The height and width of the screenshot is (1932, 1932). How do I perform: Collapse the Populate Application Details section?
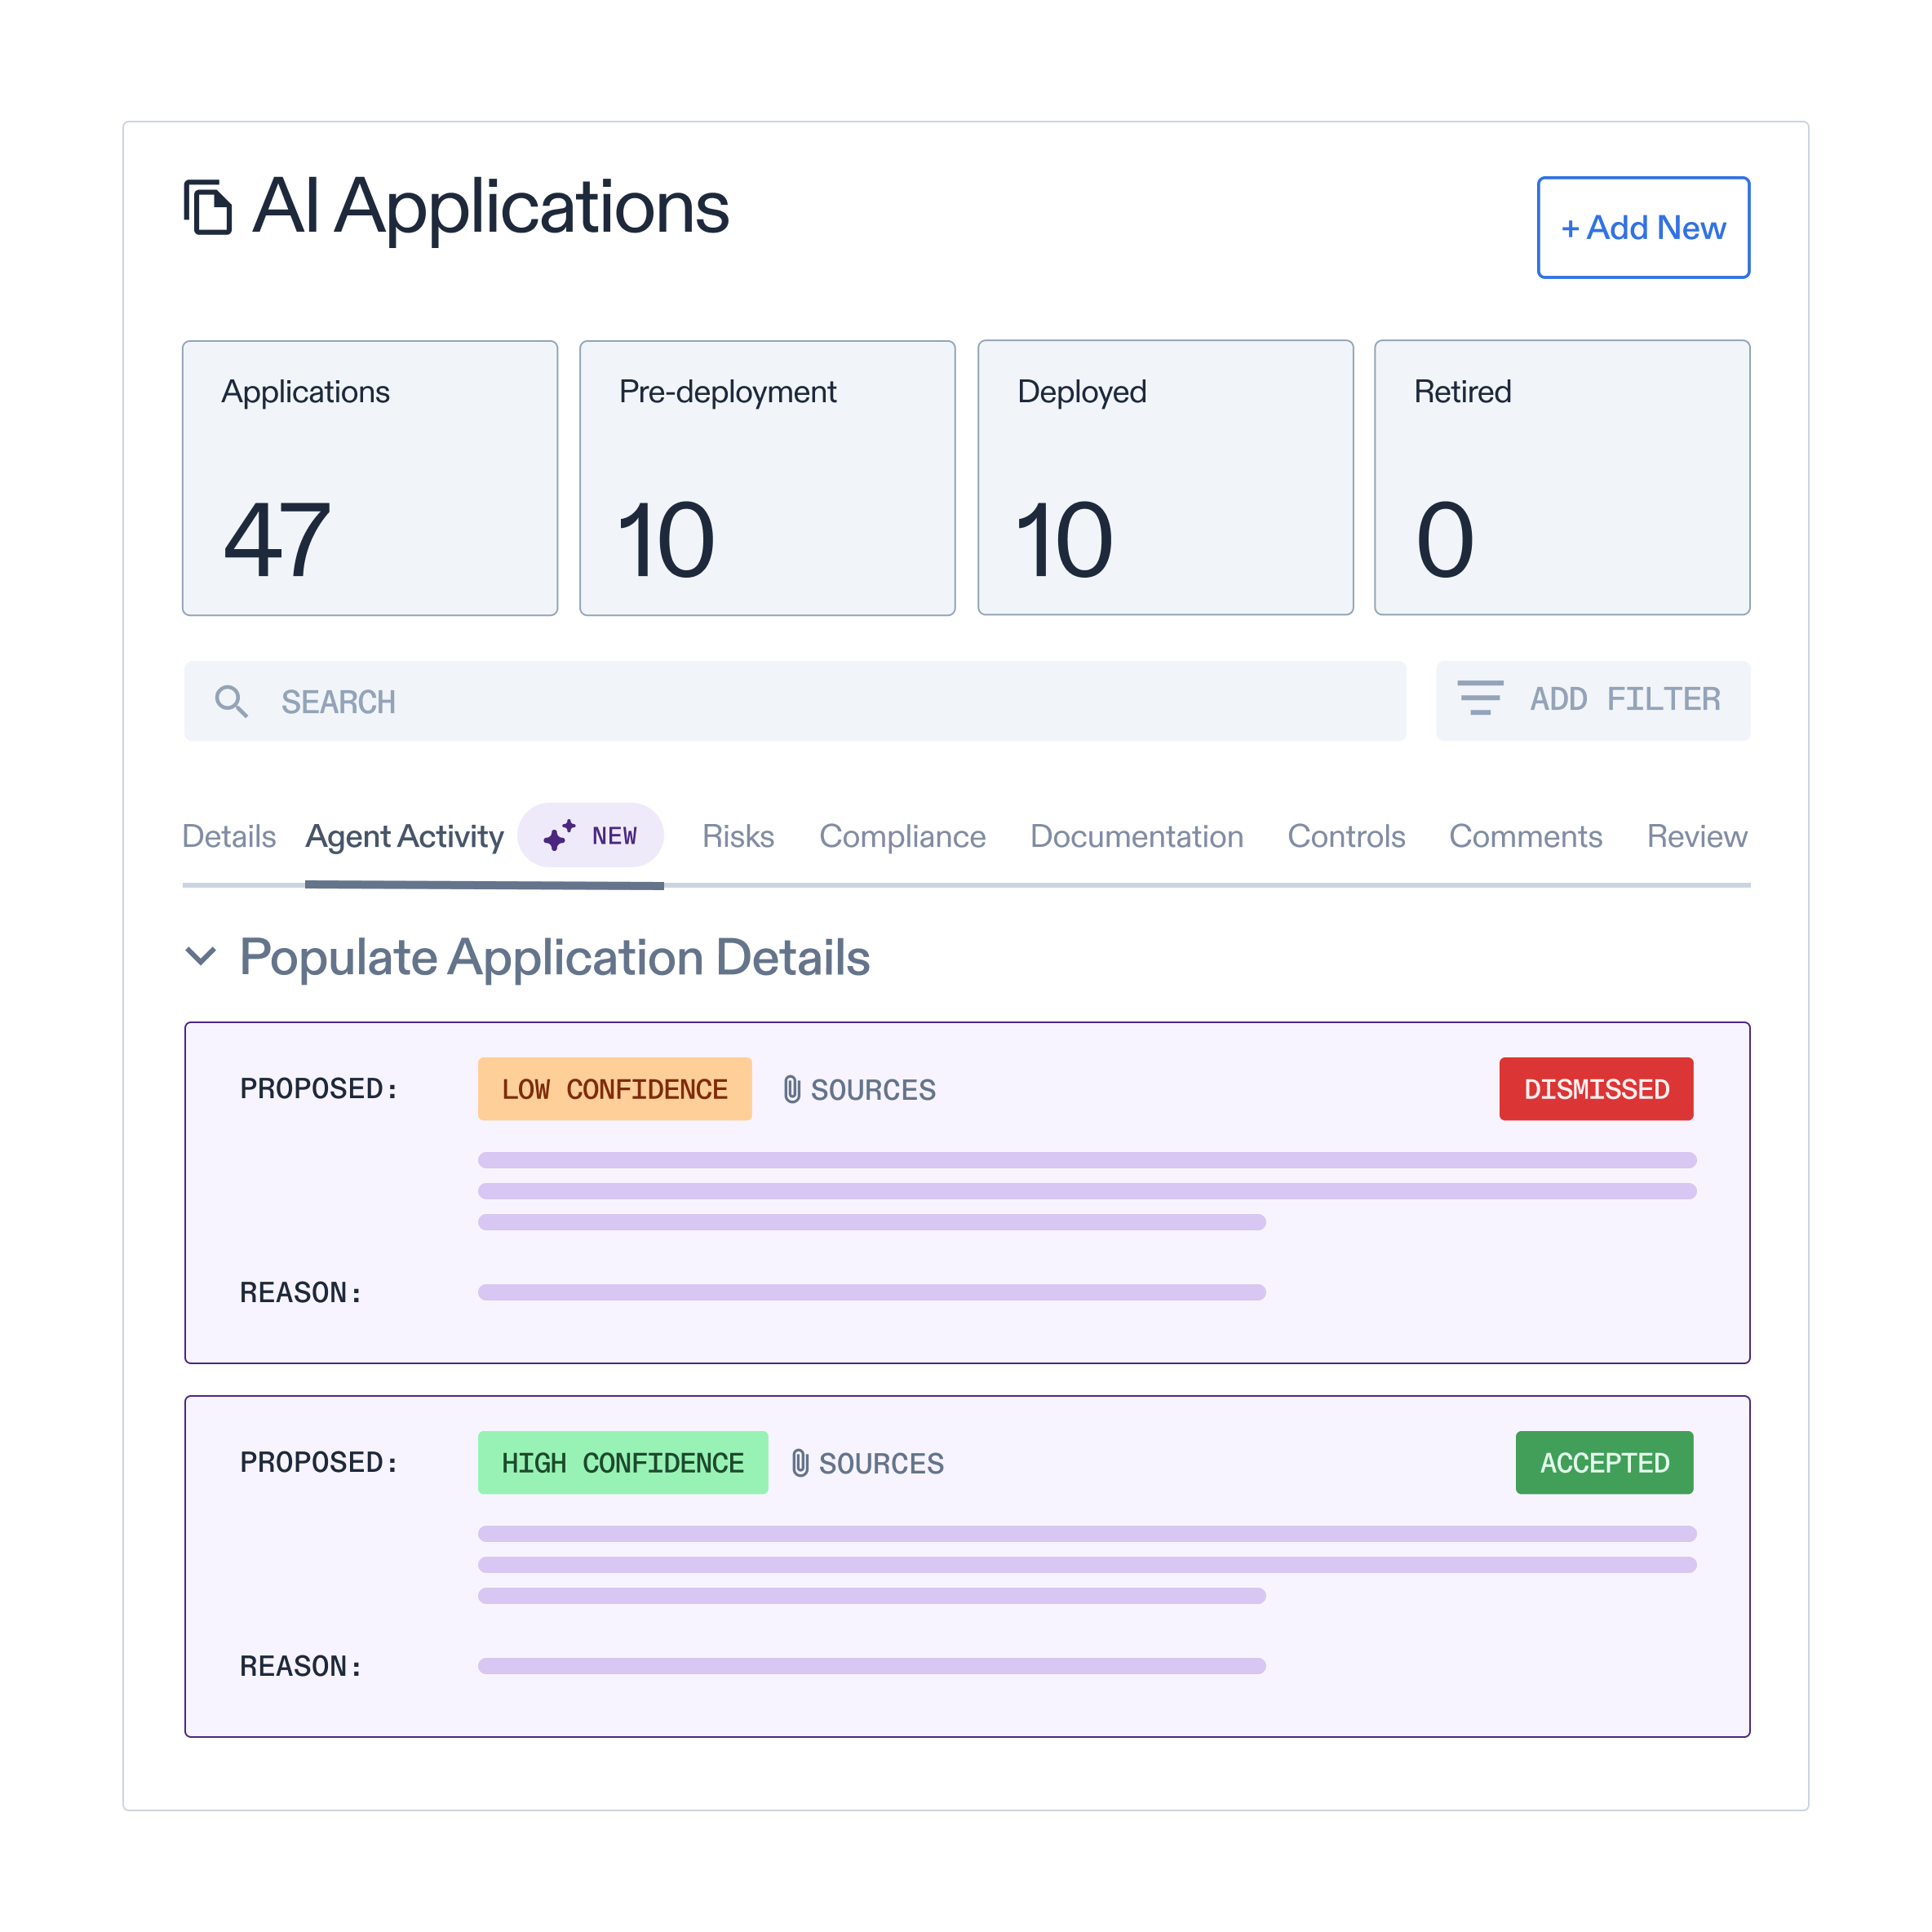tap(201, 957)
